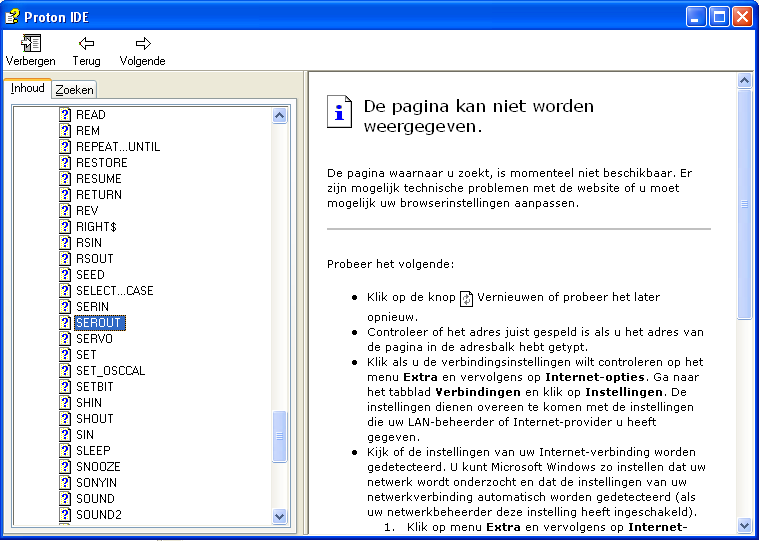Go back with the Terug arrow
This screenshot has width=760, height=541.
[x=86, y=43]
